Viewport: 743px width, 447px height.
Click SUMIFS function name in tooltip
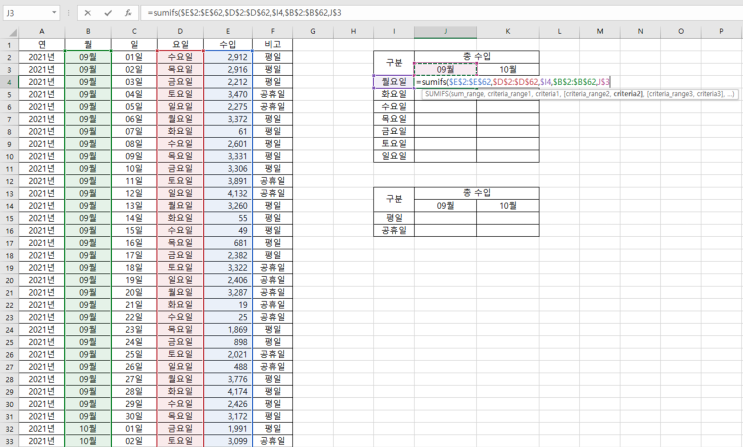pyautogui.click(x=436, y=94)
